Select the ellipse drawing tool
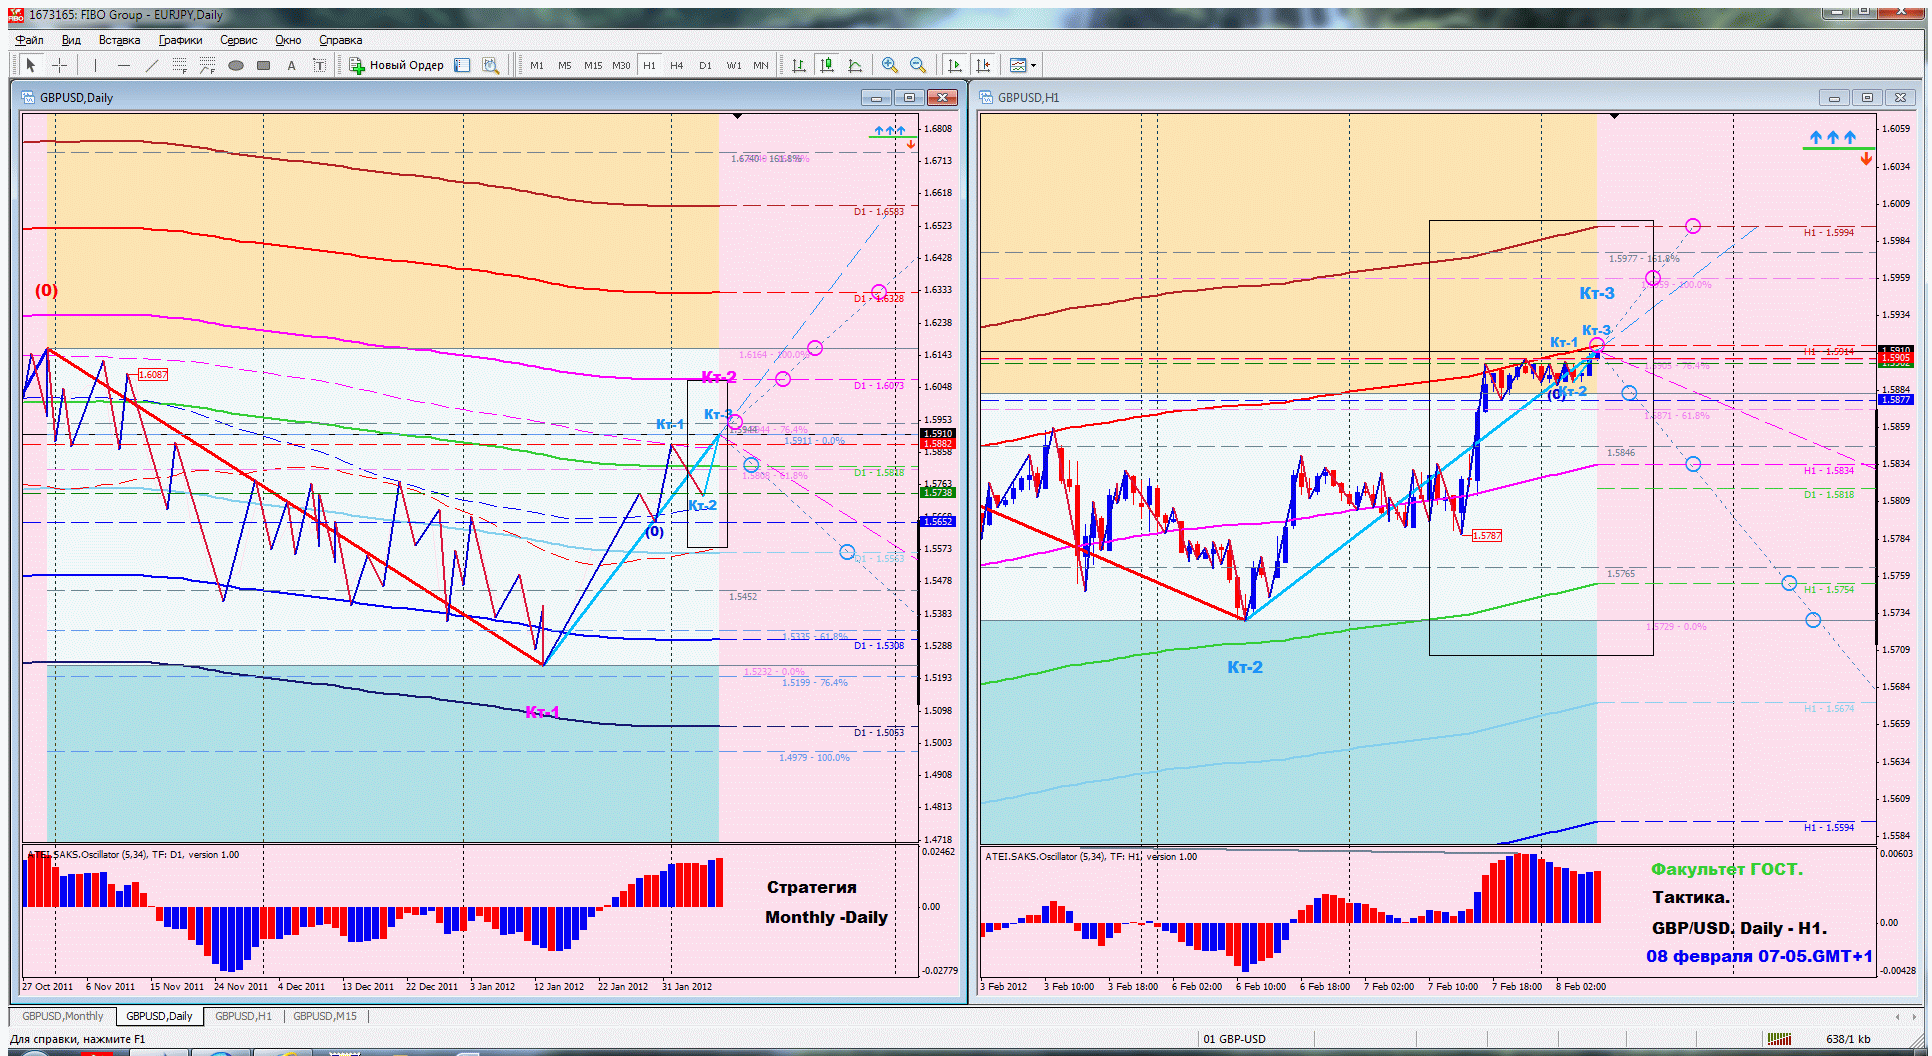This screenshot has width=1932, height=1056. pos(236,65)
